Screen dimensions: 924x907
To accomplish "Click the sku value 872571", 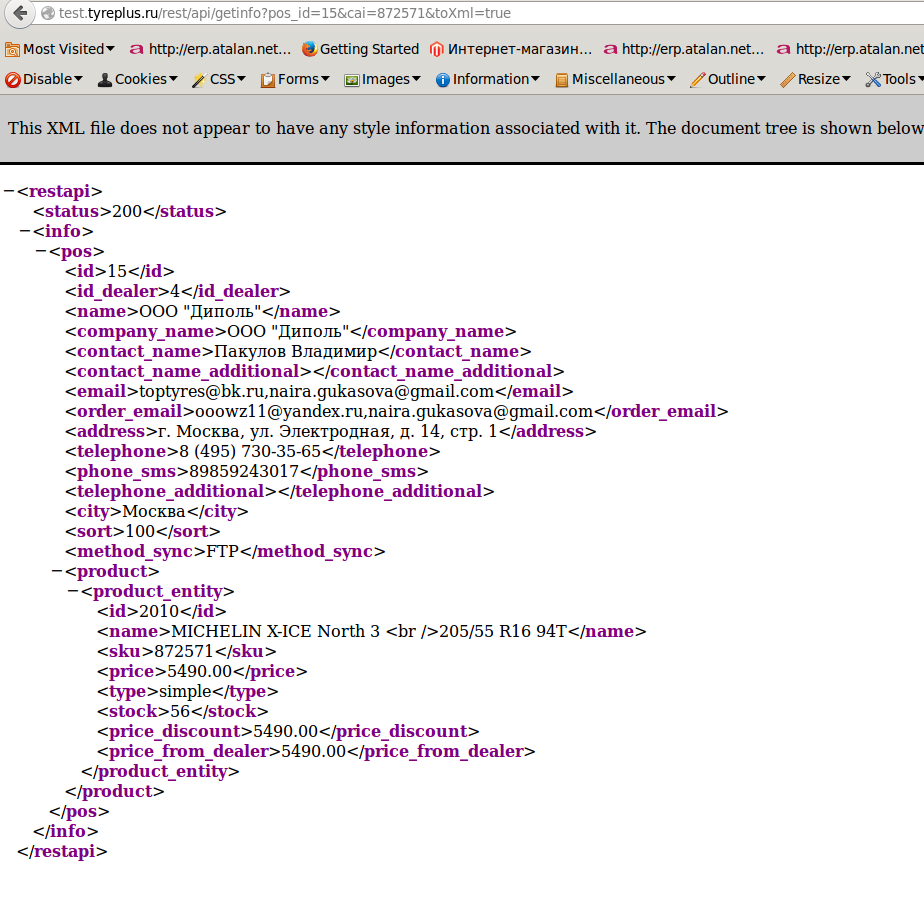I will pos(183,651).
